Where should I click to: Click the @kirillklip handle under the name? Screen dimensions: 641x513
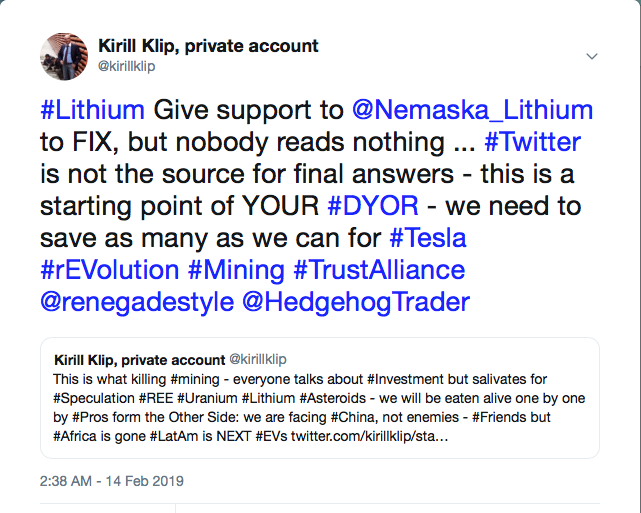click(x=126, y=67)
